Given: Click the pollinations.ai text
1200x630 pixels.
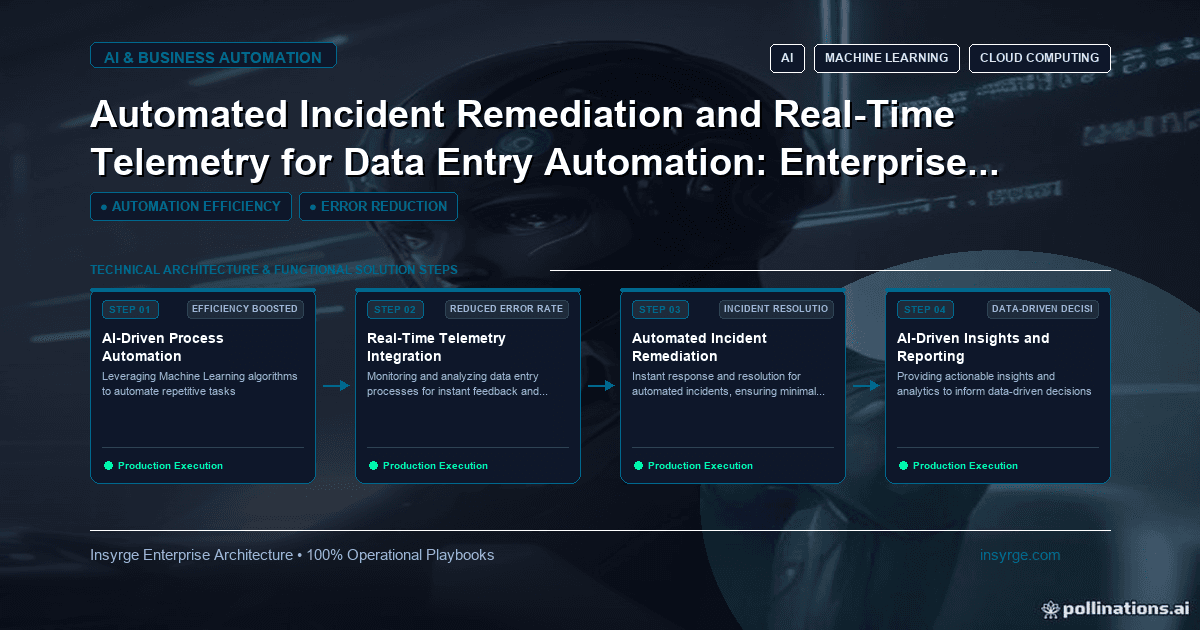Looking at the screenshot, I should pyautogui.click(x=1126, y=608).
